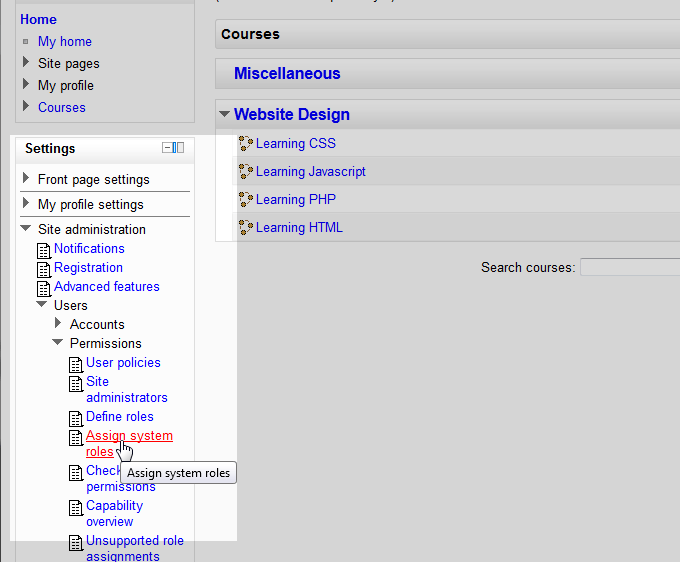Click the Define roles page icon

76,418
